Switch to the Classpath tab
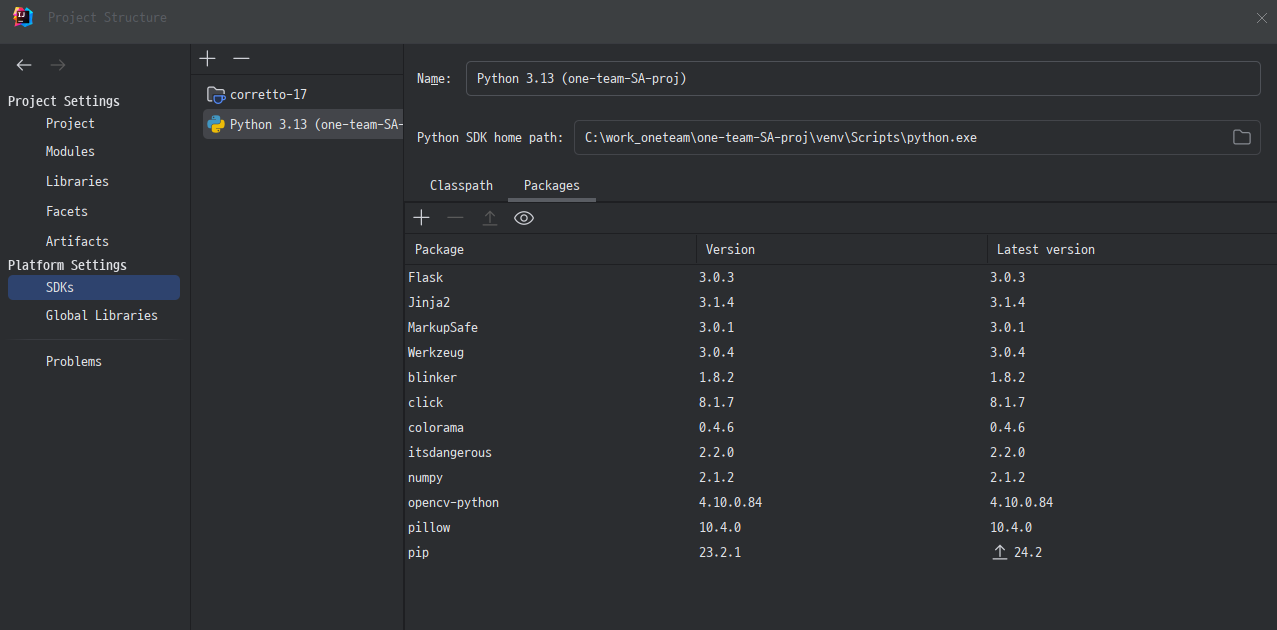 461,185
